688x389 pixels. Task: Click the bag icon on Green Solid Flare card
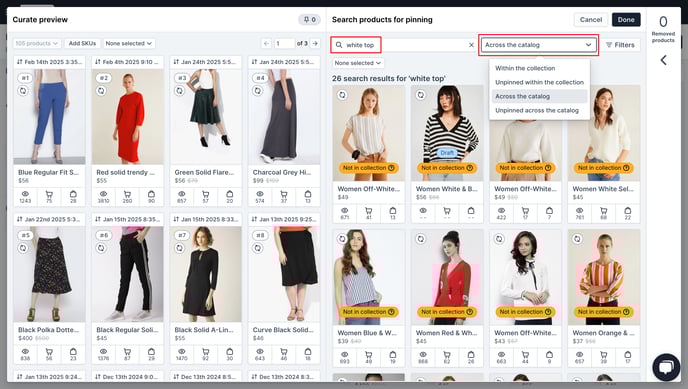pos(229,194)
